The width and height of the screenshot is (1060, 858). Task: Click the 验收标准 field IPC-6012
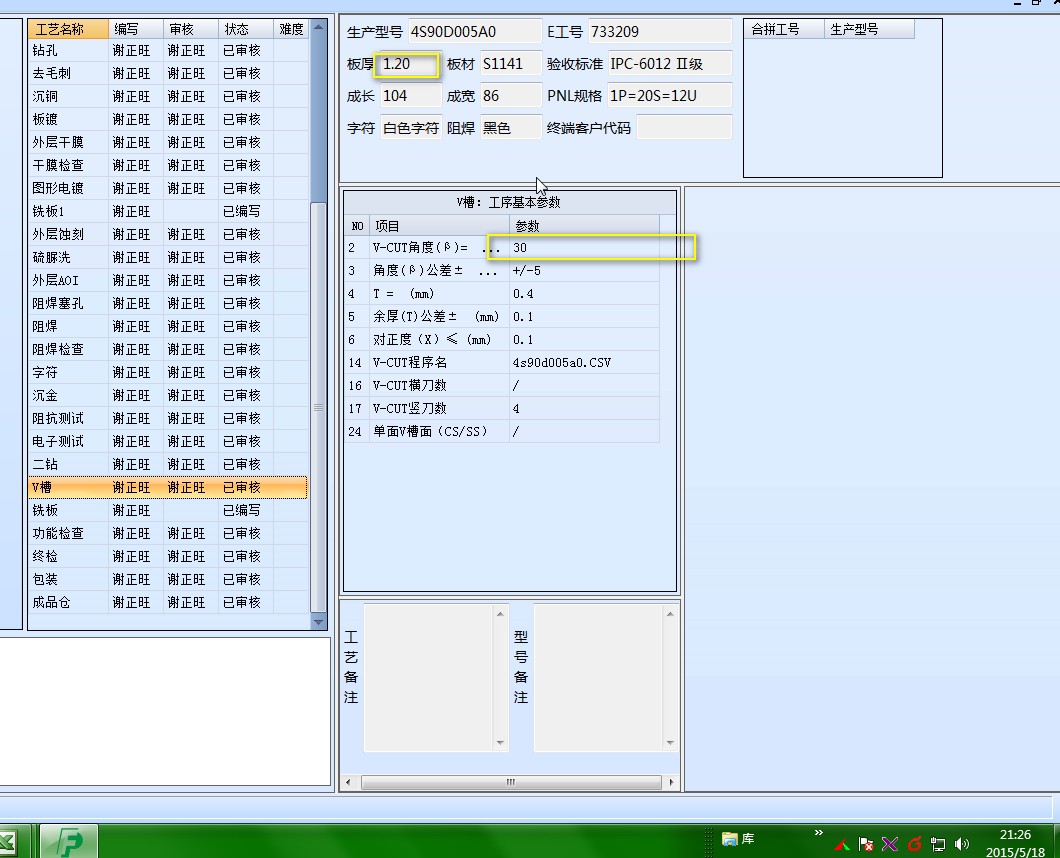tap(669, 64)
